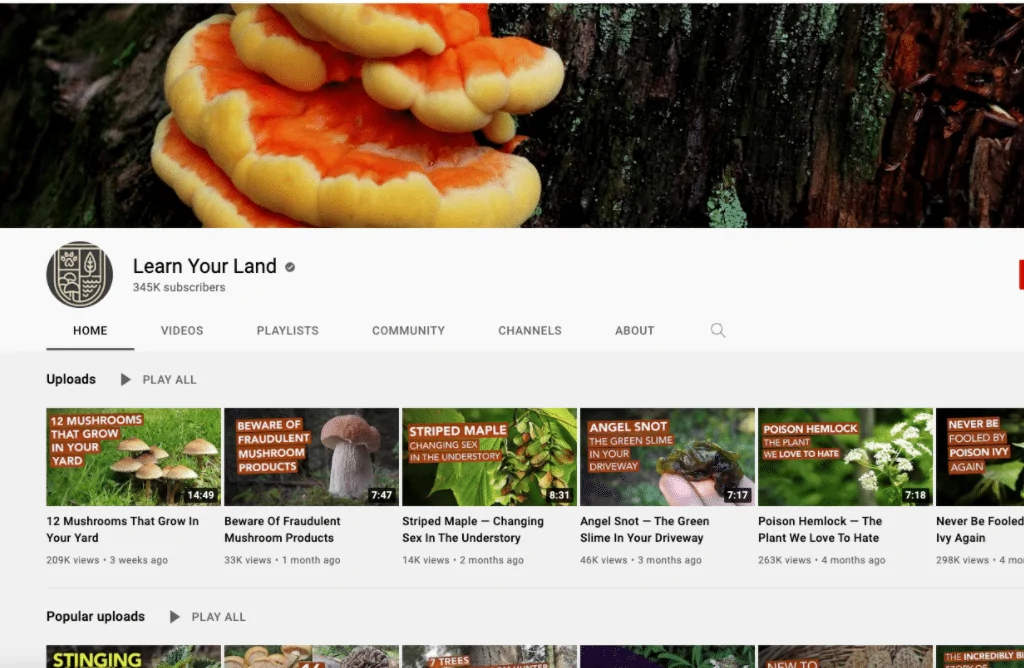The image size is (1024, 668).
Task: Click the title 'Angel Snot — The Green Slime'
Action: click(645, 530)
